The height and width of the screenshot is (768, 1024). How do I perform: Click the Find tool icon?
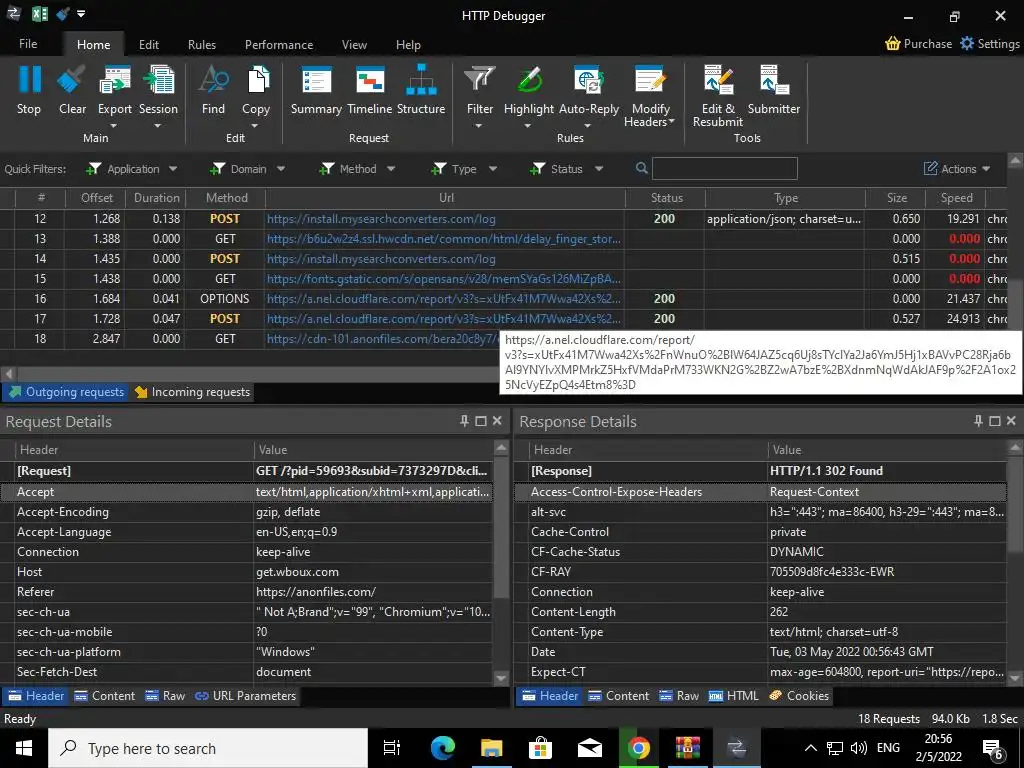tap(214, 80)
